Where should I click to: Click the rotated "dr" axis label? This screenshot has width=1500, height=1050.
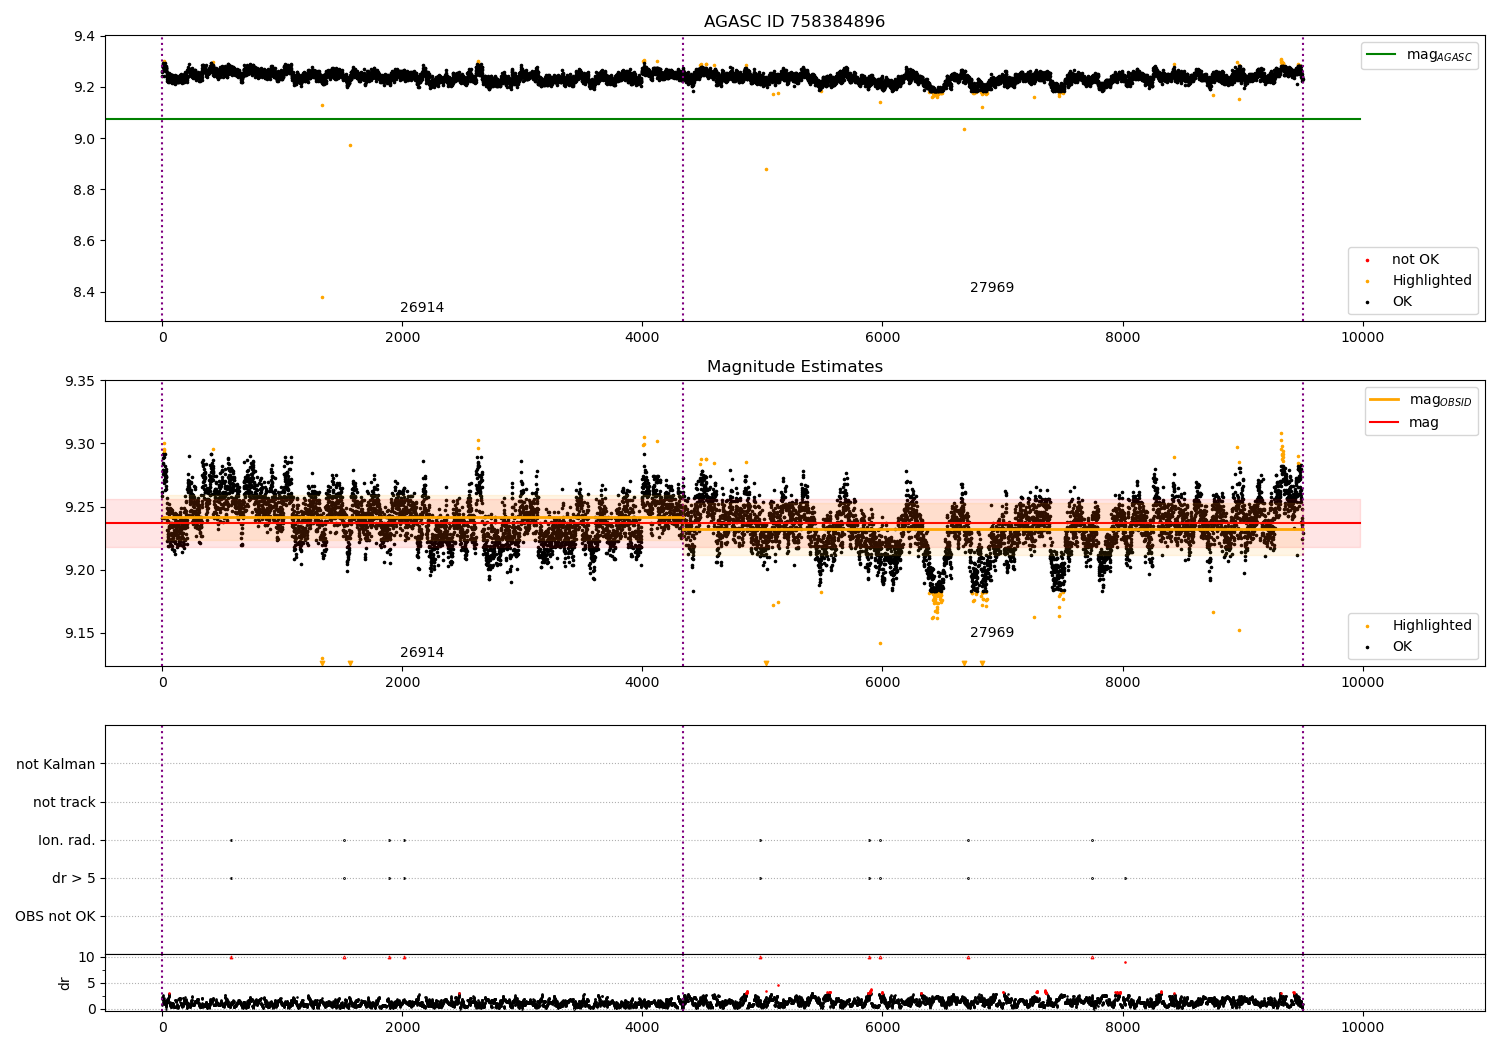point(65,983)
